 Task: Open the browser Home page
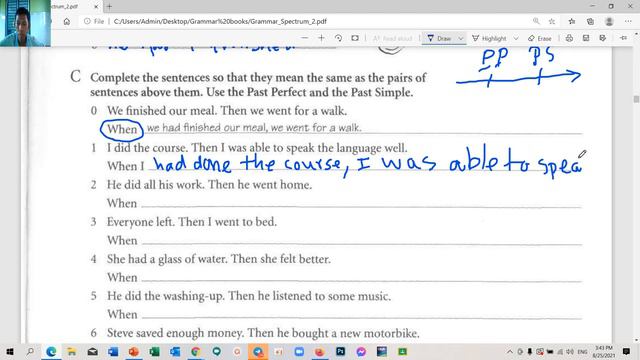tap(67, 21)
